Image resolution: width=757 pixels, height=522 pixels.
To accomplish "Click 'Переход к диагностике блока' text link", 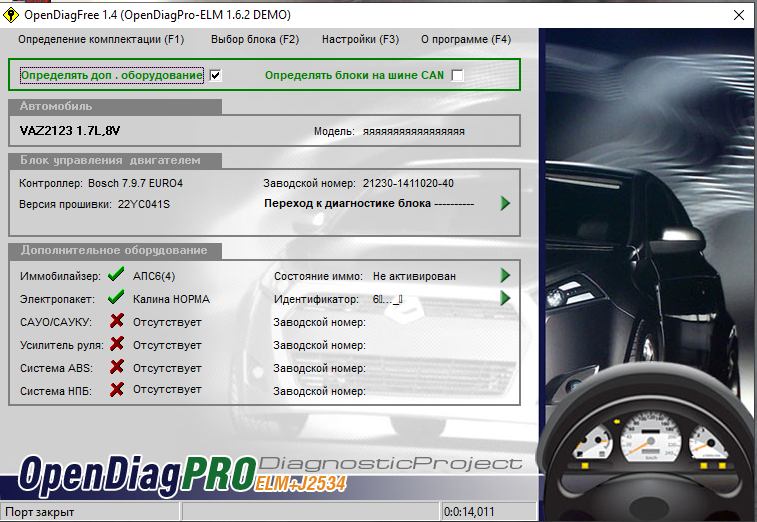I will tap(347, 203).
